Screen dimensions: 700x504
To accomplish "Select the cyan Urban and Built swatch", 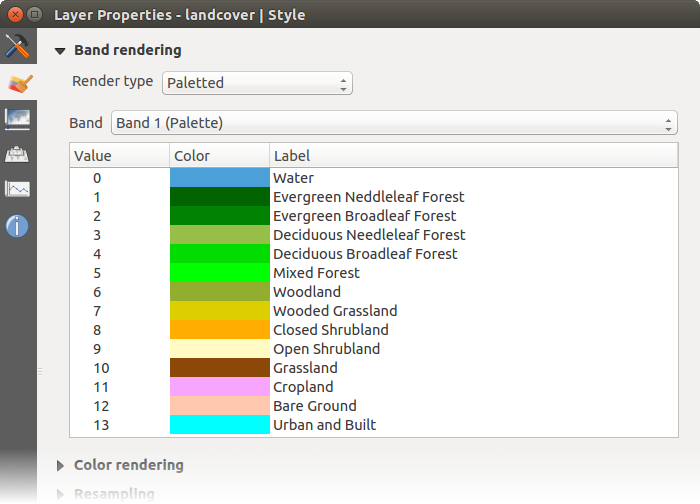I will [219, 425].
